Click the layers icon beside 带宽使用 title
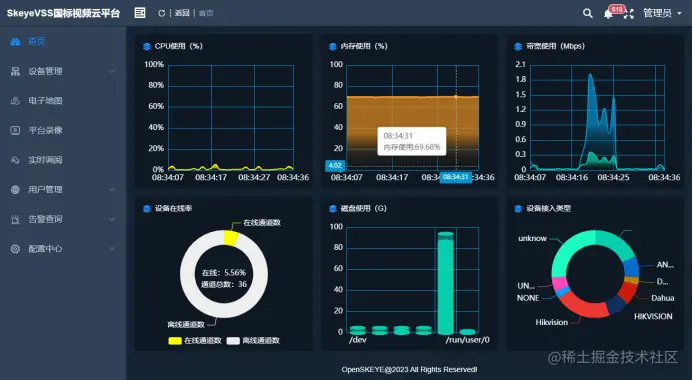Viewport: 693px width, 380px height. coord(518,46)
